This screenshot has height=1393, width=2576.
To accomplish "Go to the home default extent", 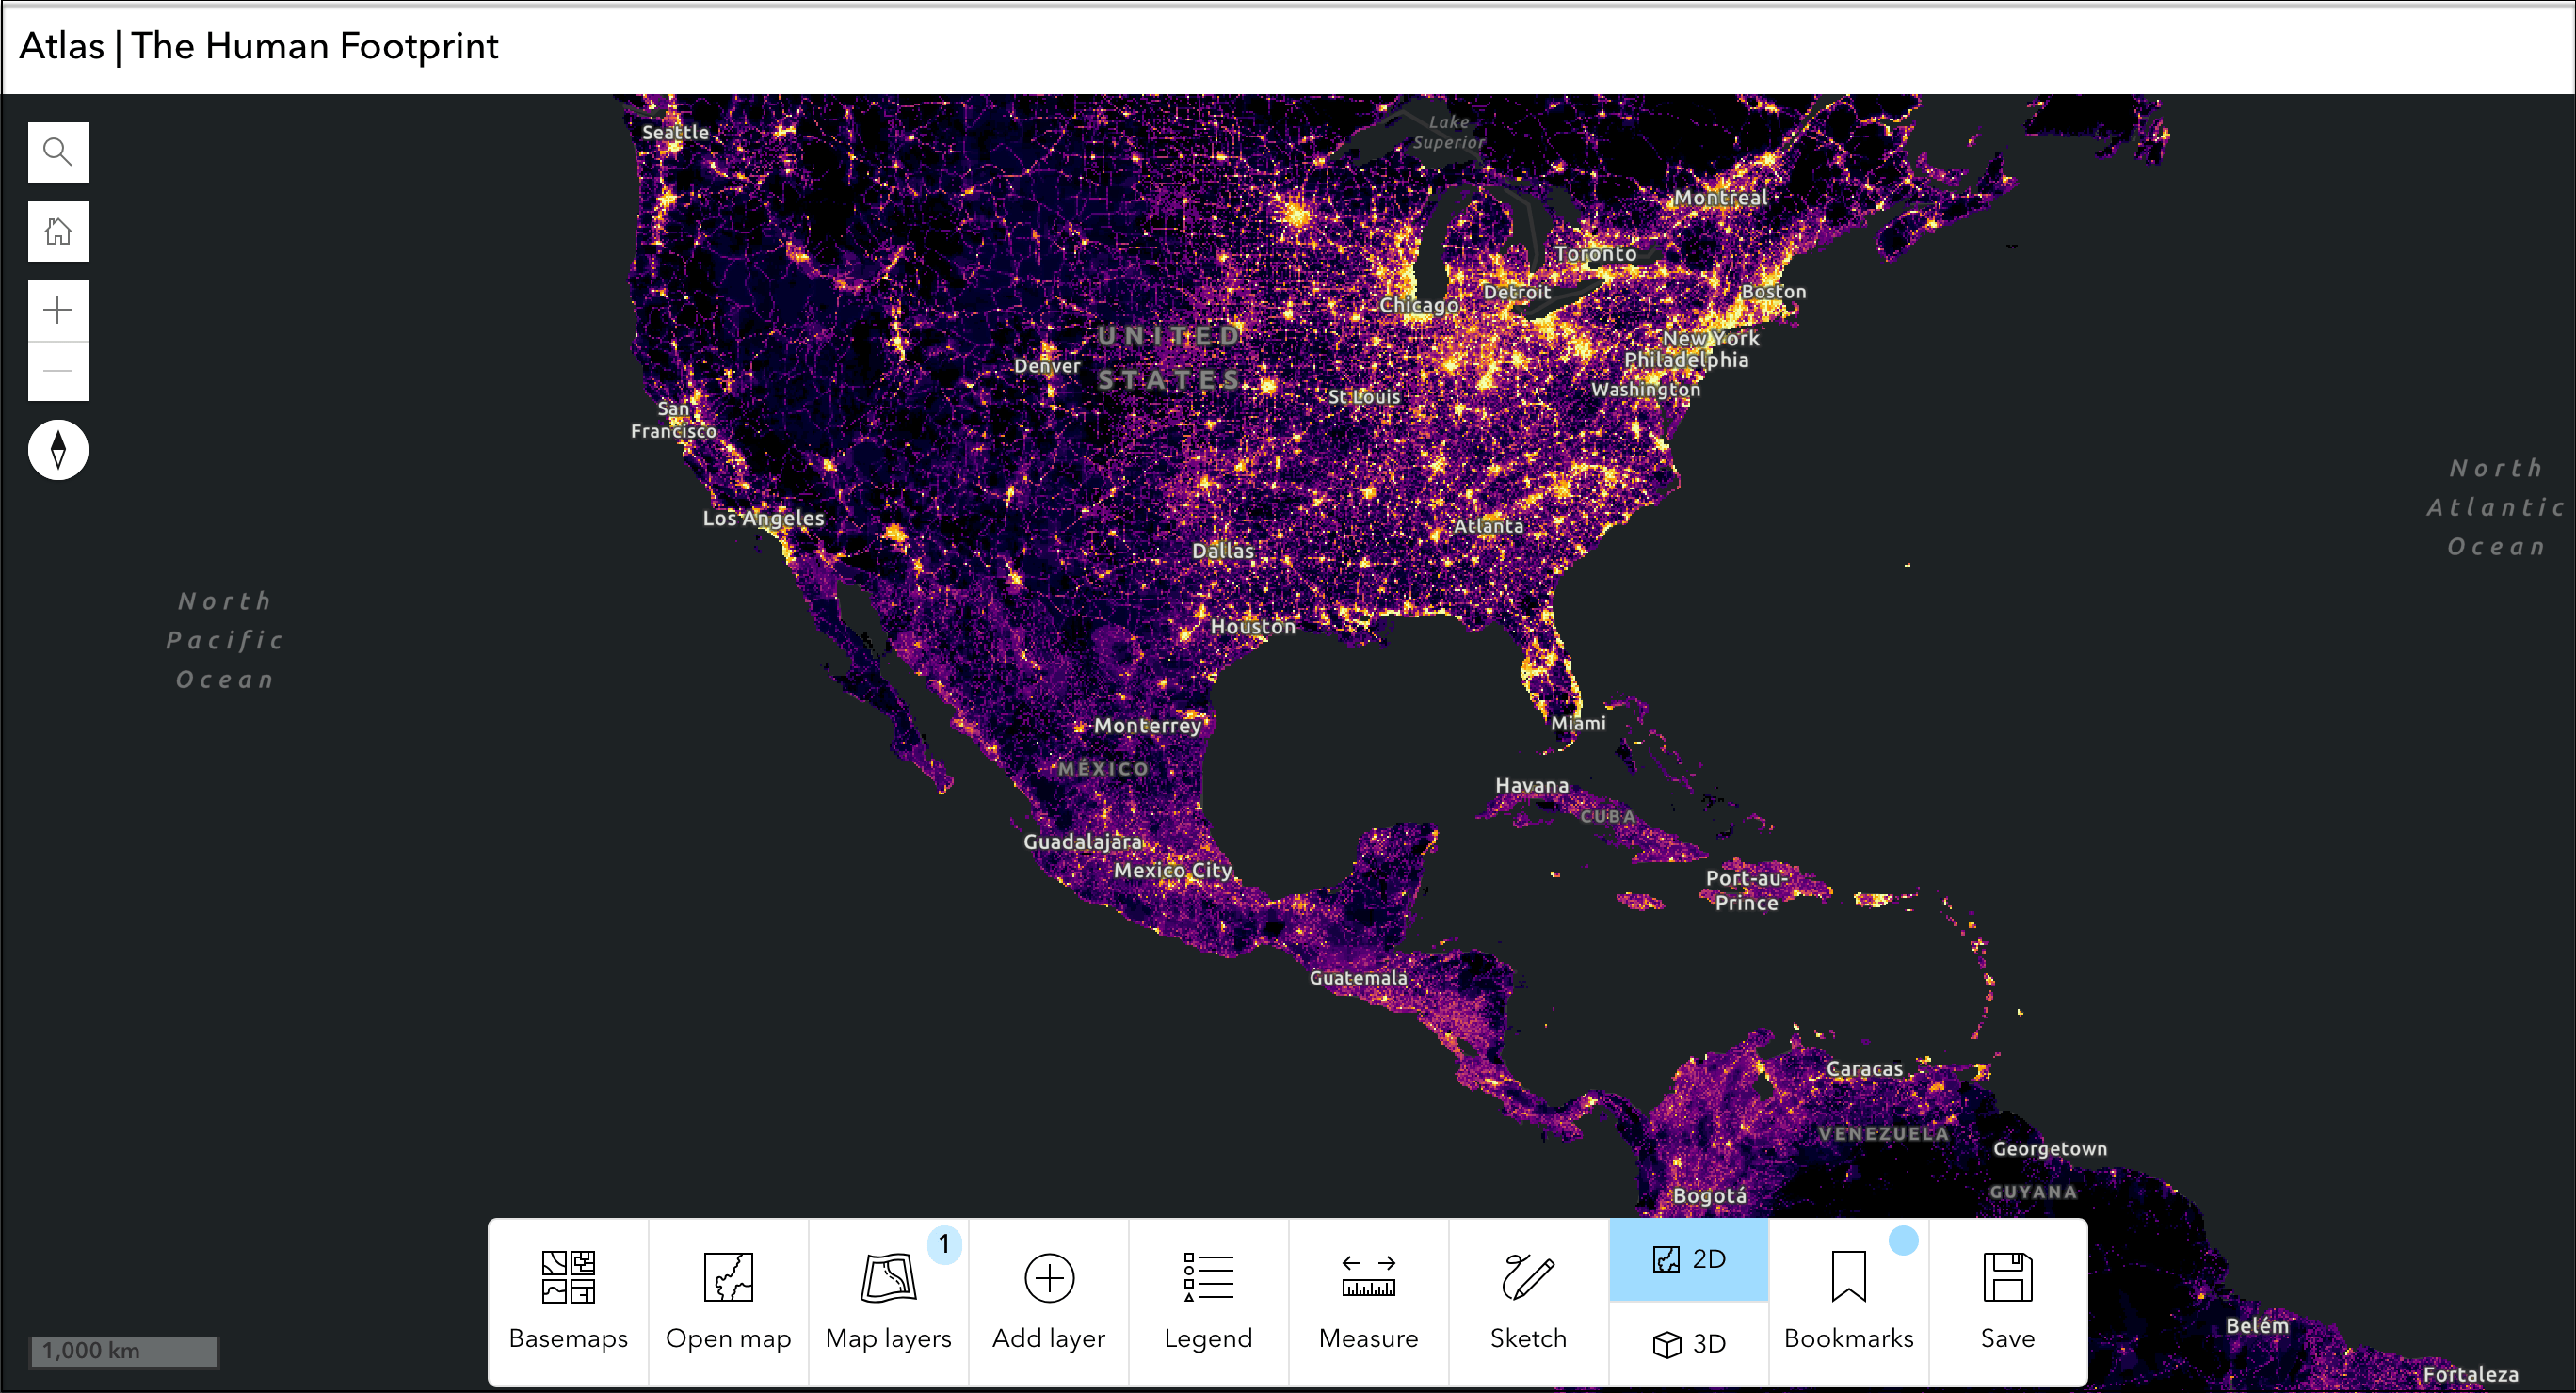I will pyautogui.click(x=58, y=232).
